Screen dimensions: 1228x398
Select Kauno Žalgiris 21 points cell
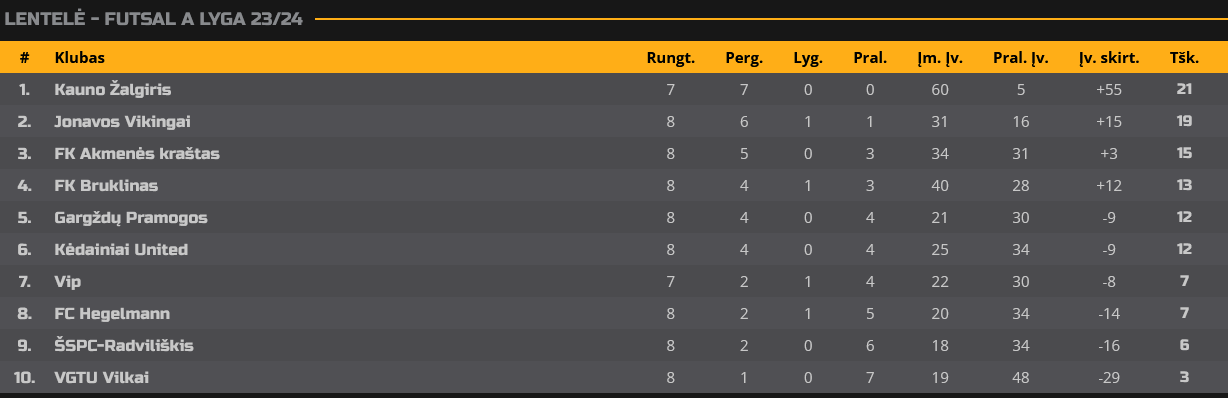1184,89
